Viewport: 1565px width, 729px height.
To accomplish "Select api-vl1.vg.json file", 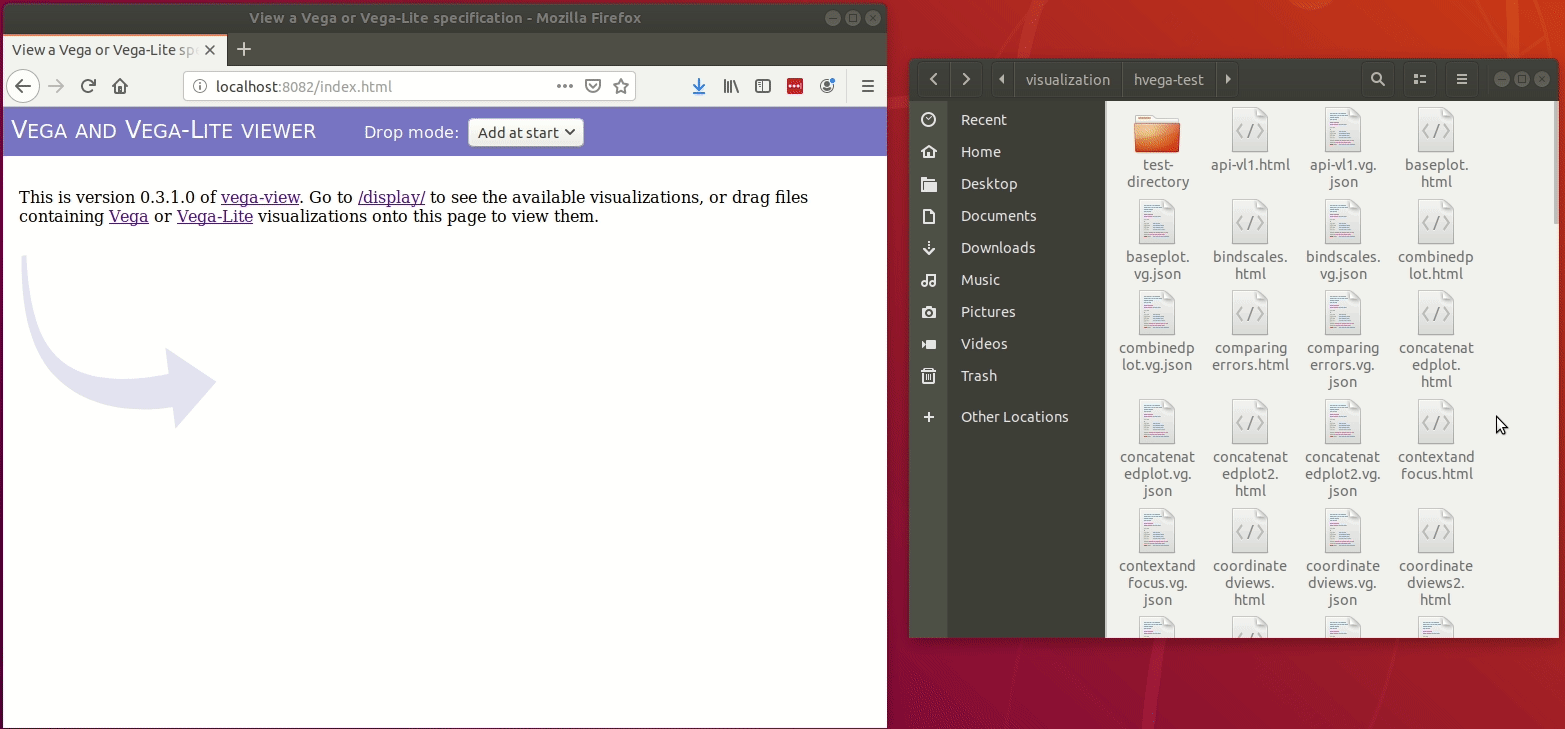I will coord(1343,149).
